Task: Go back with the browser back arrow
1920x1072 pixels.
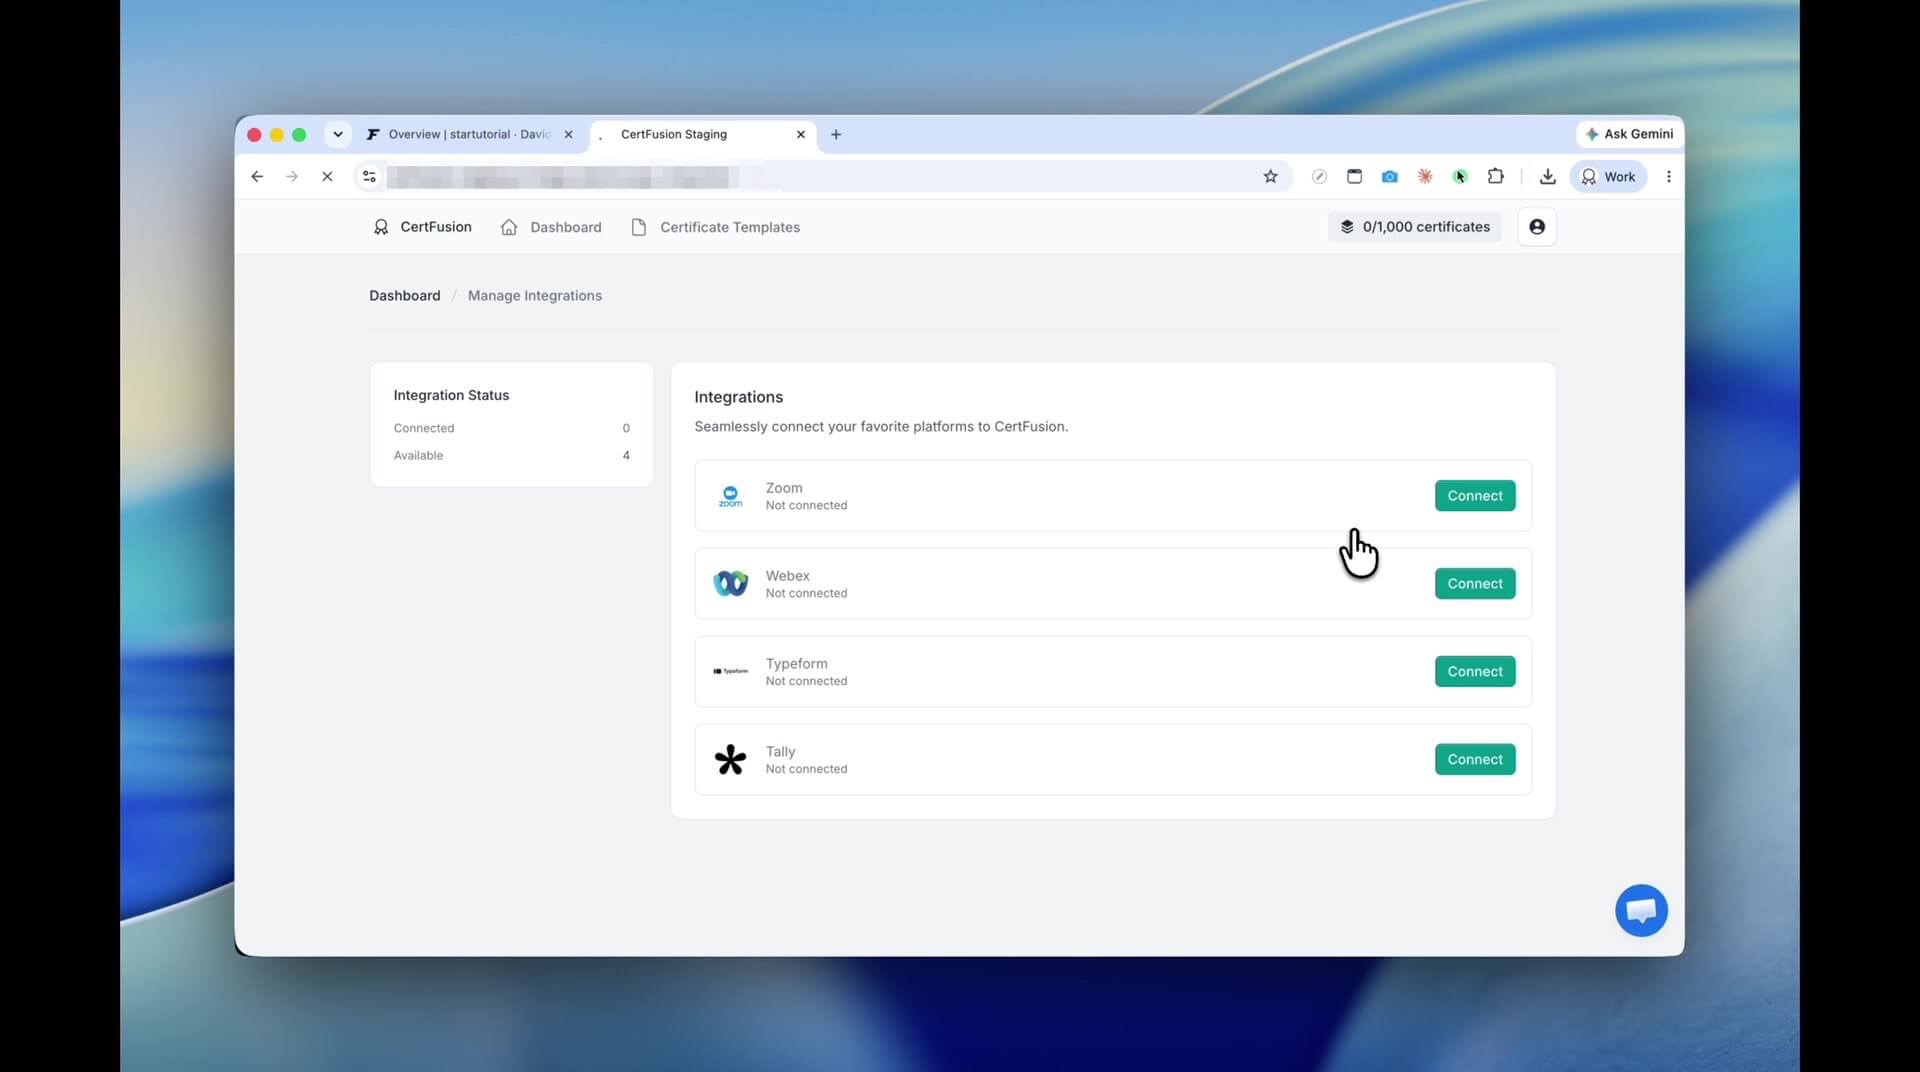Action: [257, 177]
